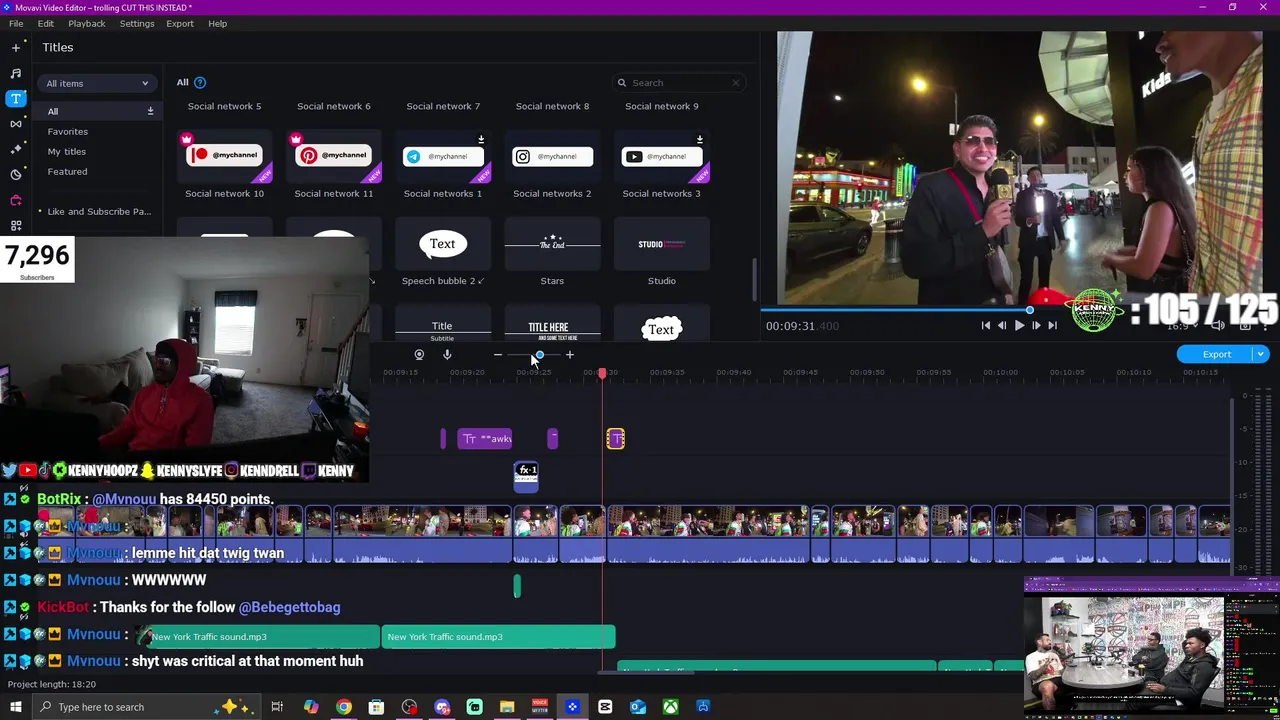Select the highlighted yellow title clip on timeline

616,439
